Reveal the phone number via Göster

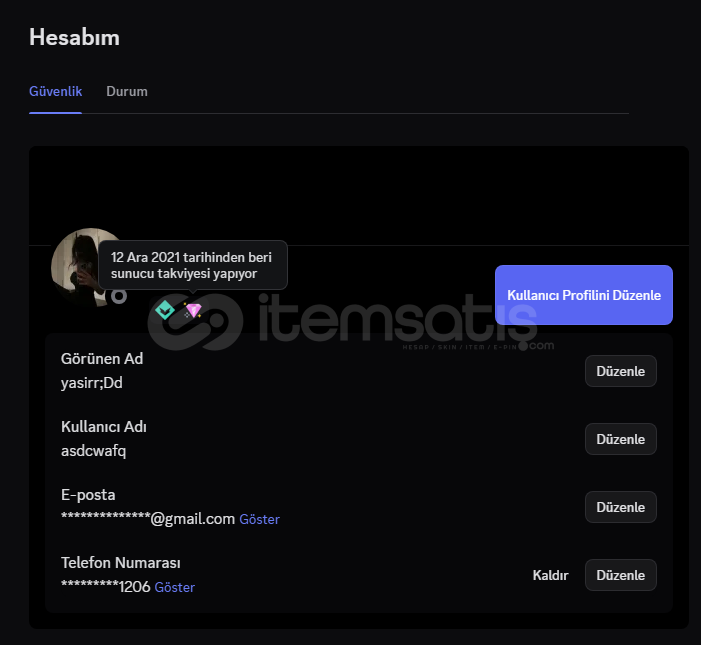(174, 587)
